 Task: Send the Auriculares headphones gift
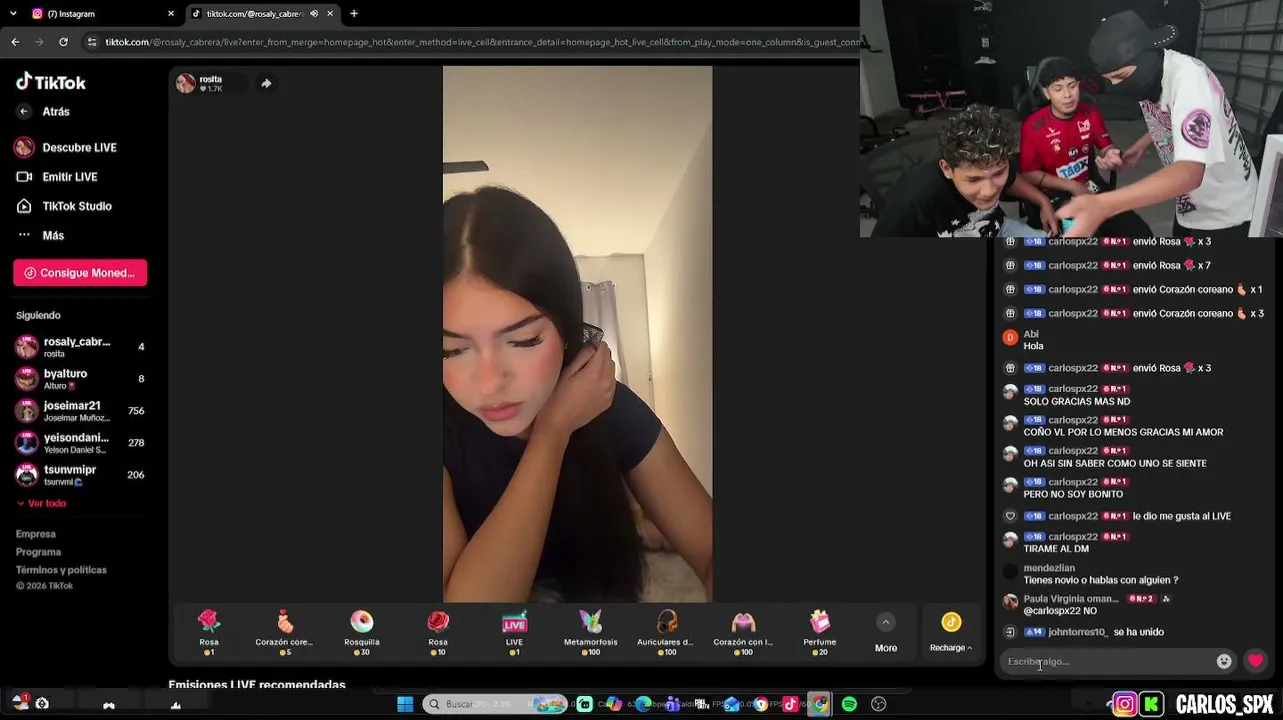point(667,633)
